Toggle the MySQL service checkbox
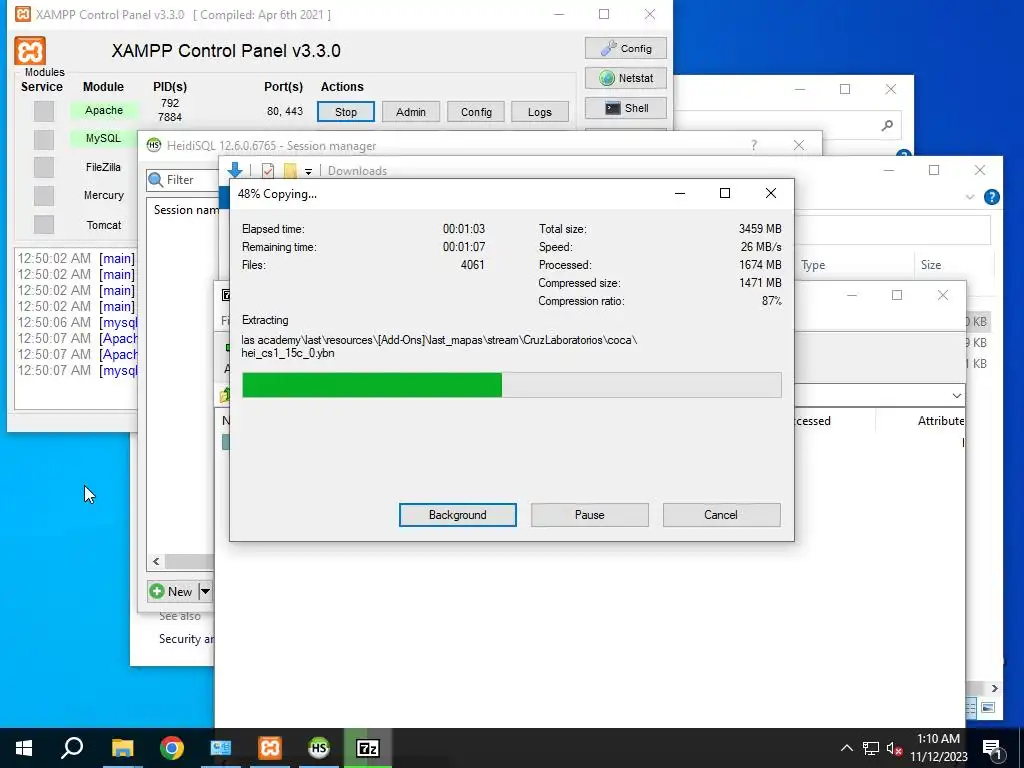The width and height of the screenshot is (1024, 768). pos(44,139)
